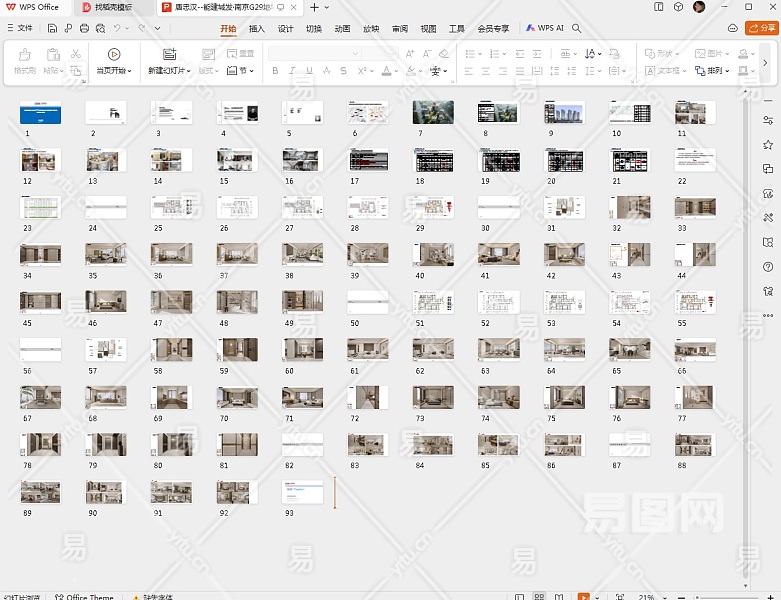Toggle Bold formatting button
Viewport: 781px width, 600px height.
click(x=275, y=71)
